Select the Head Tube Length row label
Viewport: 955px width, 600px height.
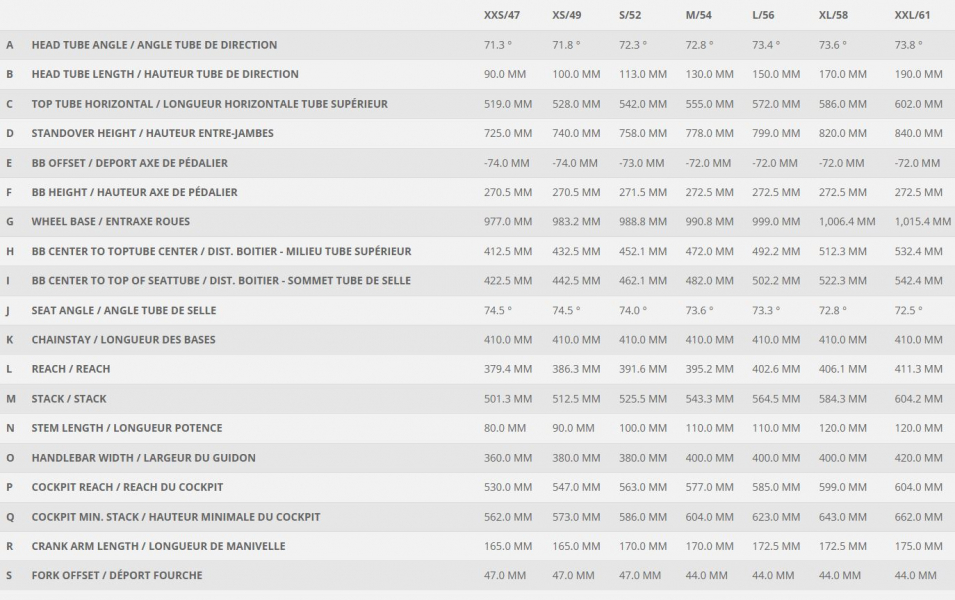[x=165, y=74]
